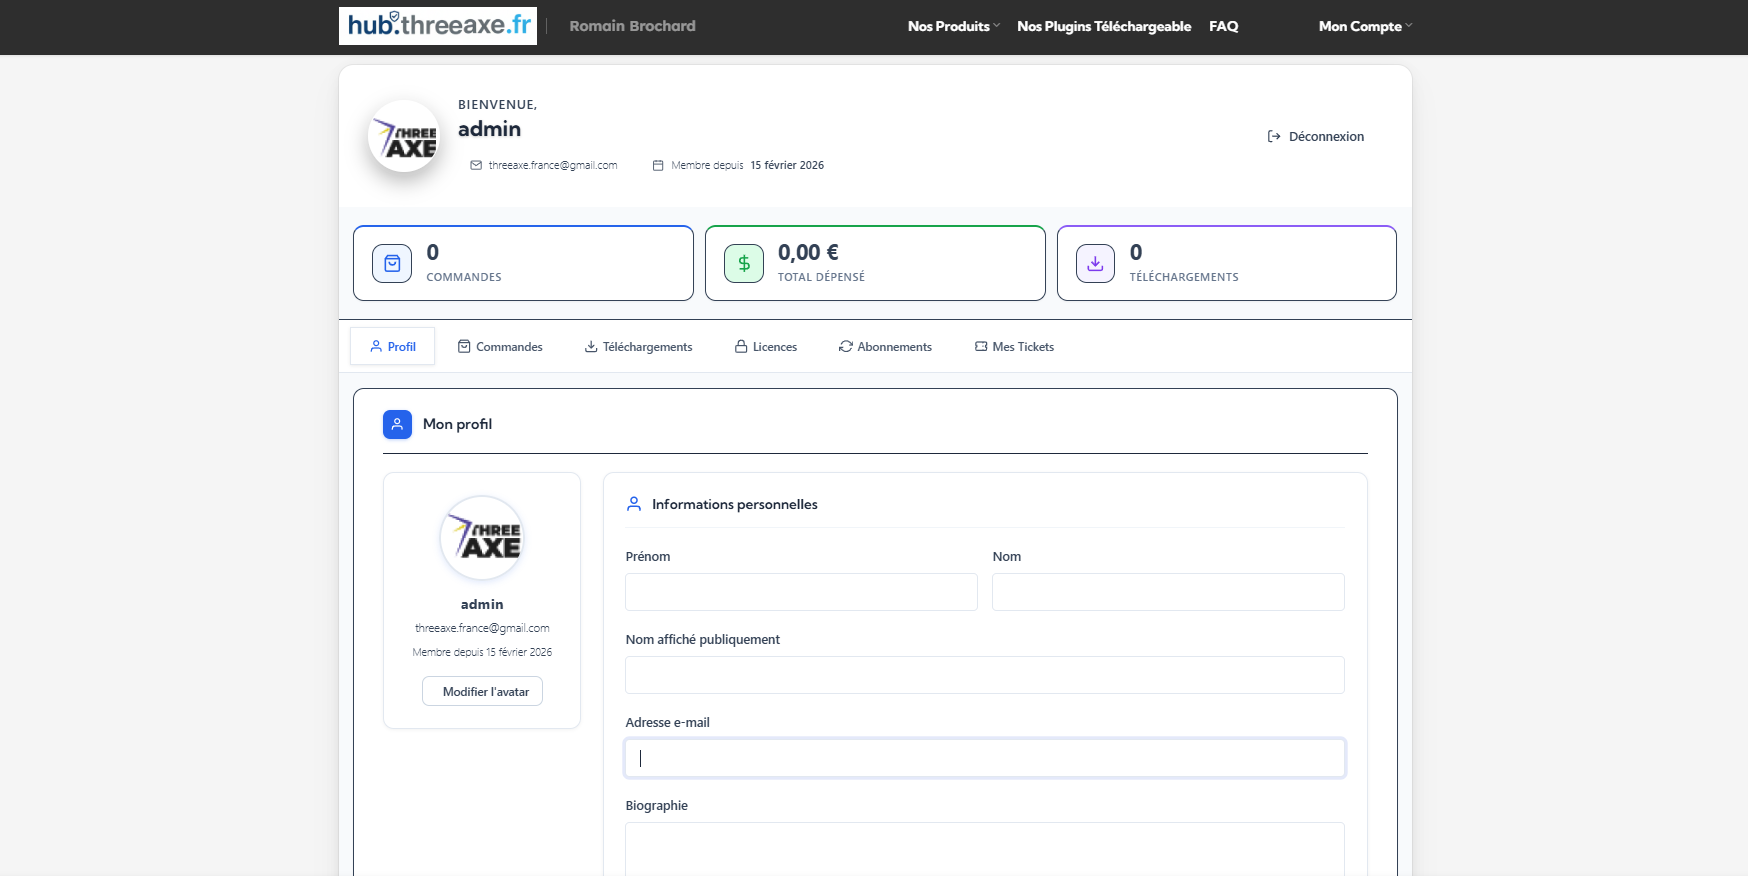Viewport: 1748px width, 876px height.
Task: Go to the FAQ page
Action: [x=1223, y=26]
